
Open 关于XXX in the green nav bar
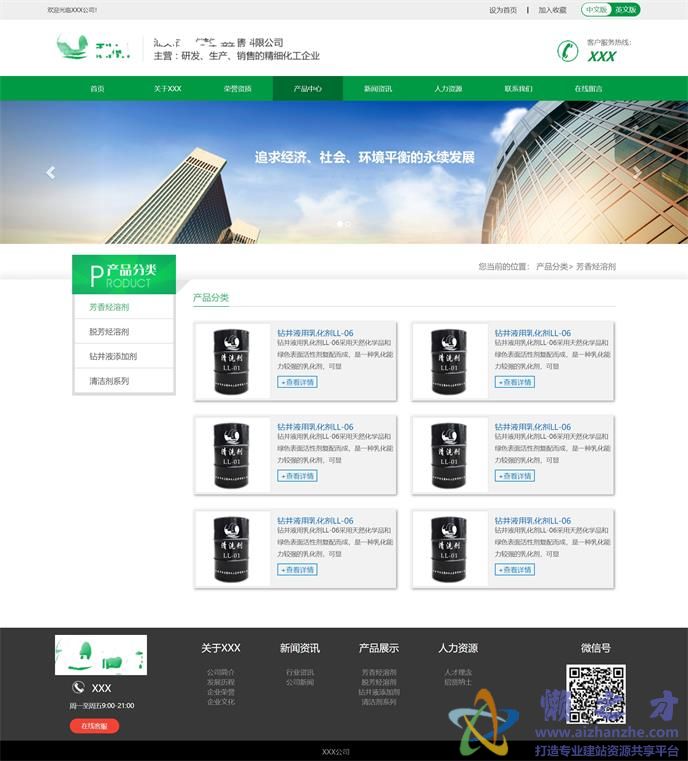click(167, 89)
